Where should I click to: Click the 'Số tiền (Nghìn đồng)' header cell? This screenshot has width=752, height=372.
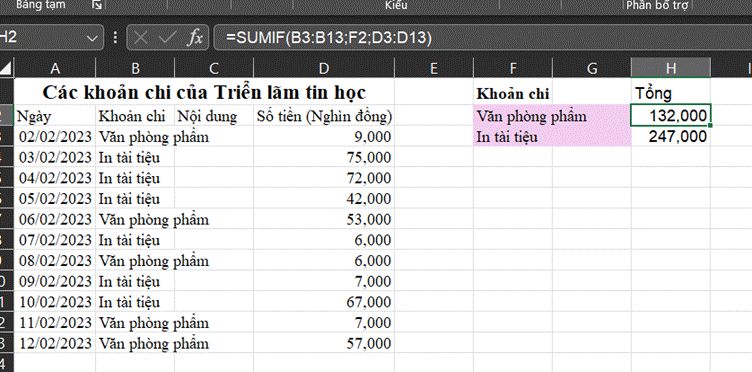tap(324, 116)
